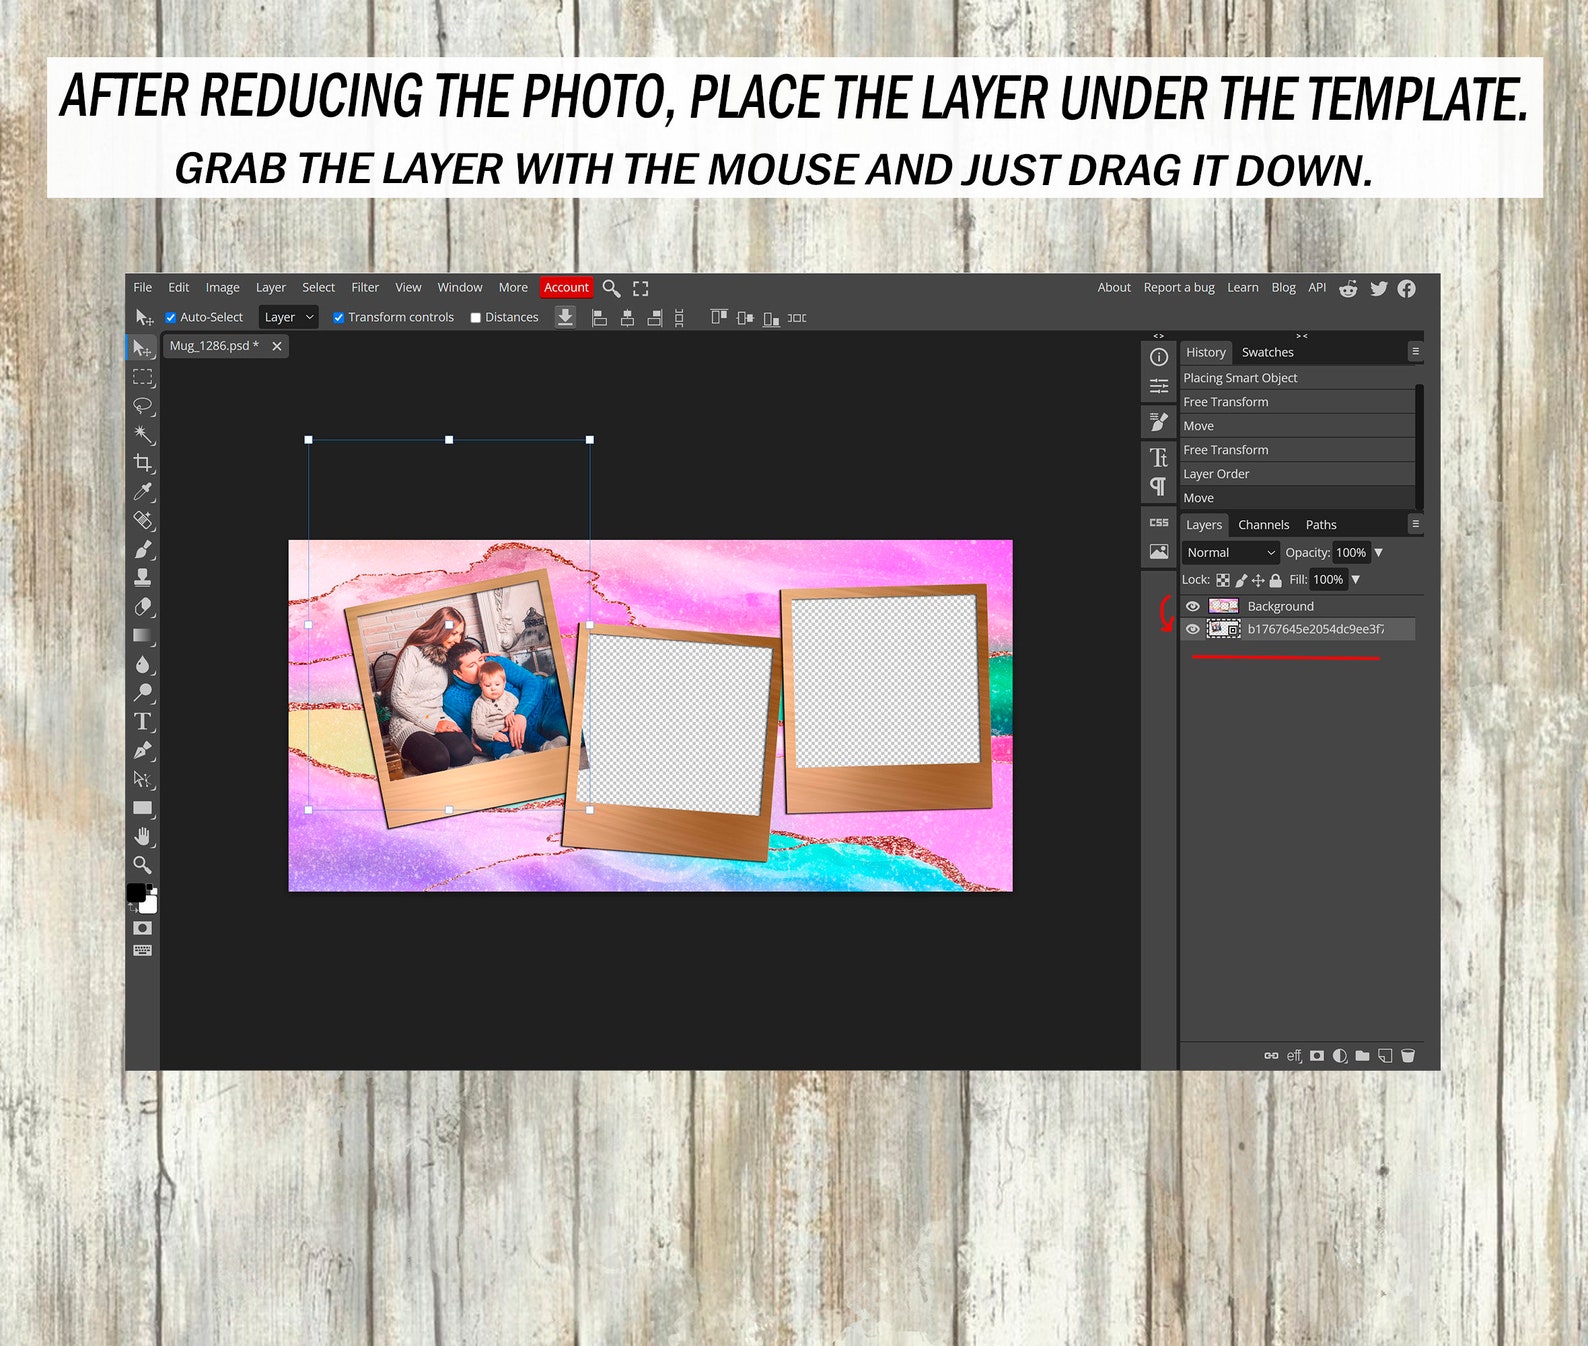Open the Report a bug link
Image resolution: width=1588 pixels, height=1346 pixels.
pyautogui.click(x=1179, y=288)
